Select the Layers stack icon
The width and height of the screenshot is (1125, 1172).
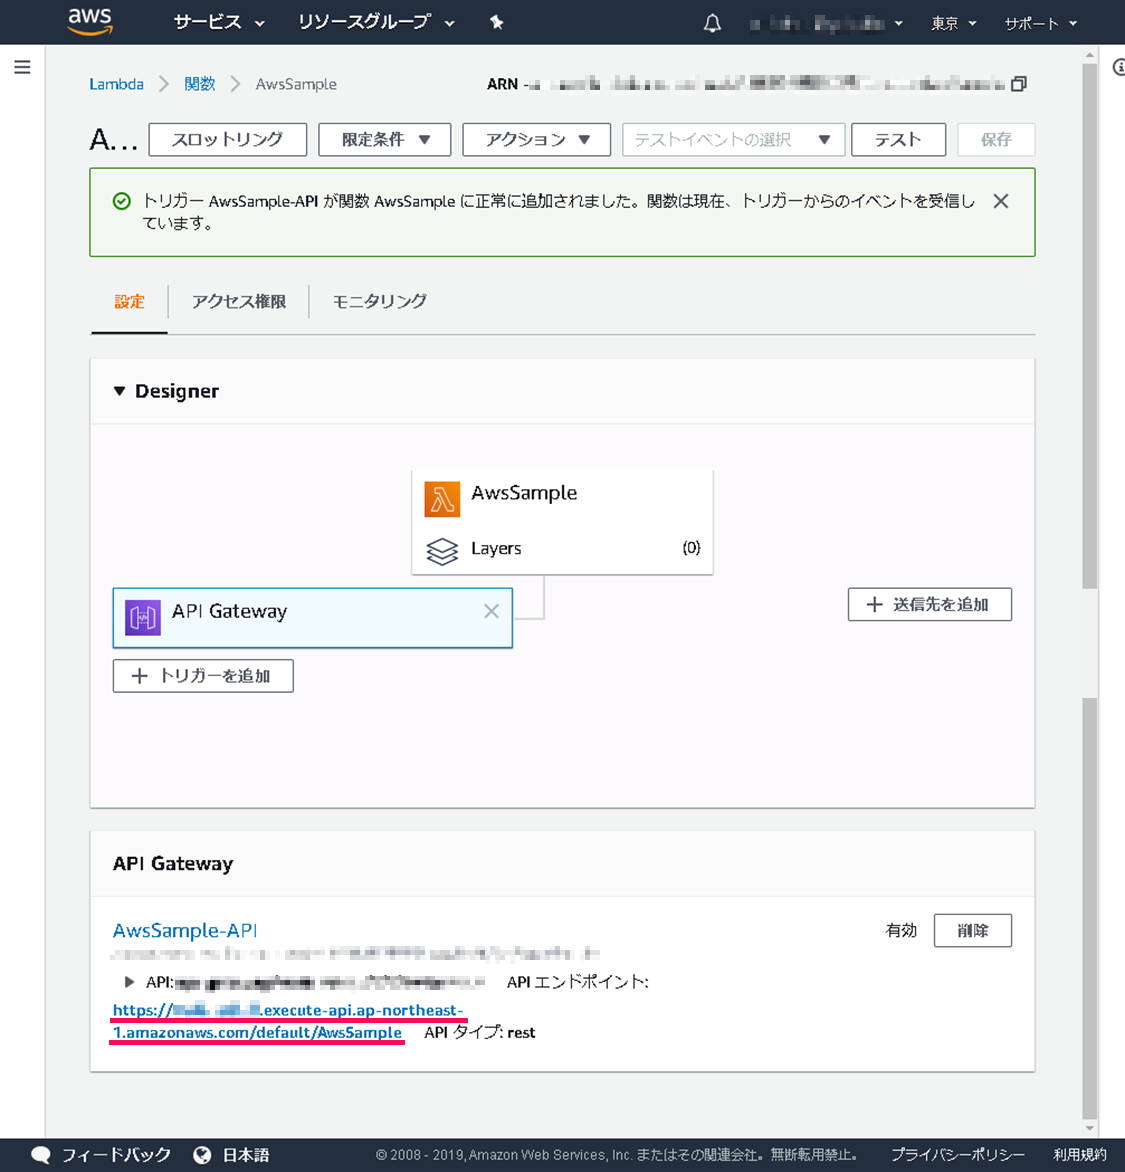[x=442, y=551]
